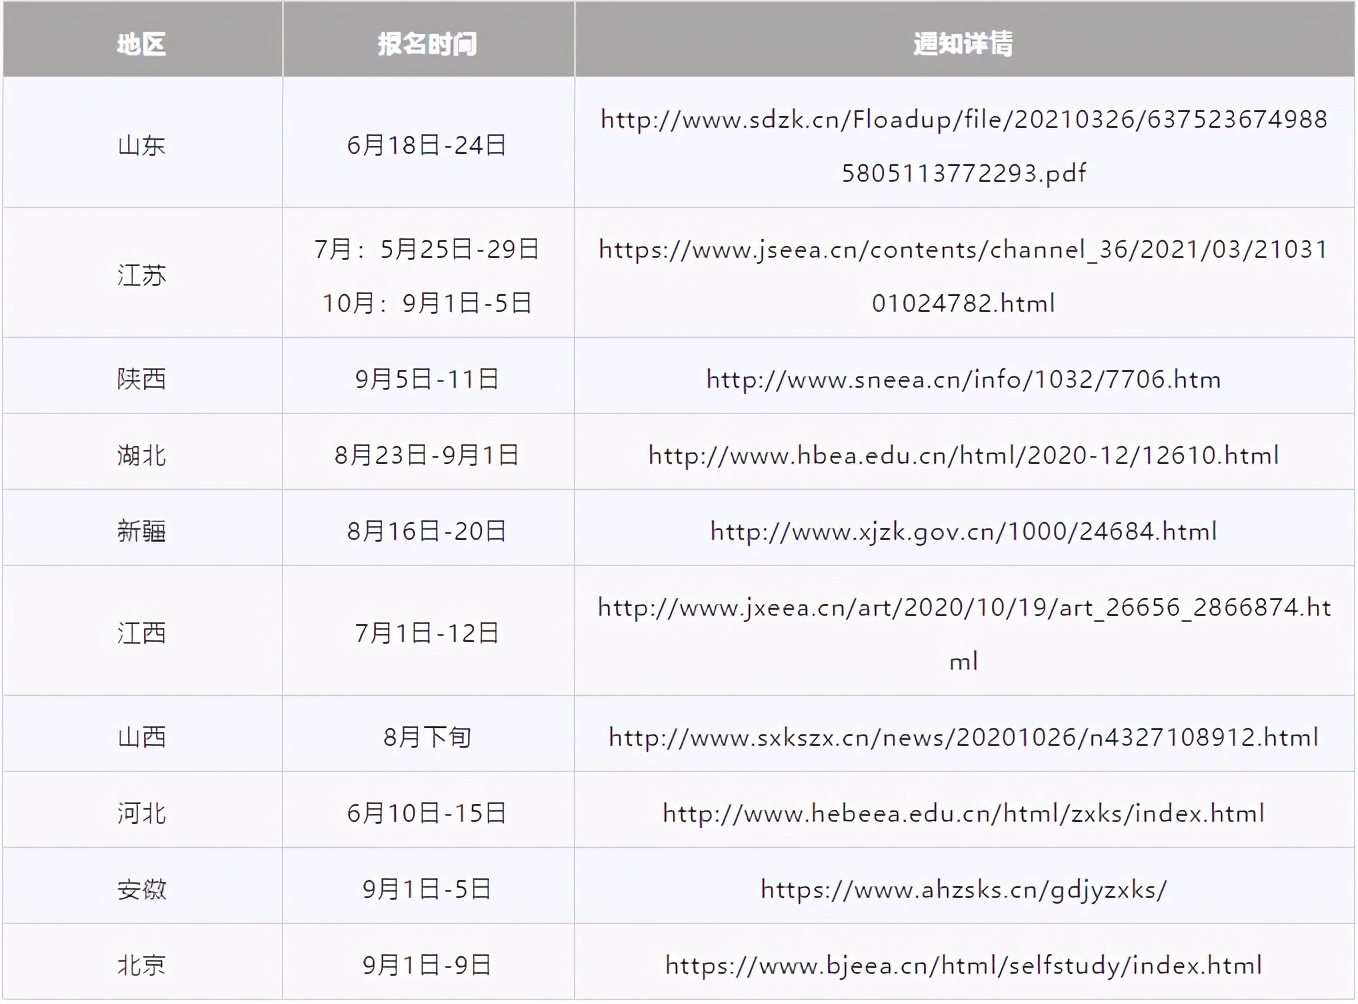This screenshot has height=1004, width=1358.
Task: Open the sneea.cn info link
Action: pyautogui.click(x=963, y=379)
